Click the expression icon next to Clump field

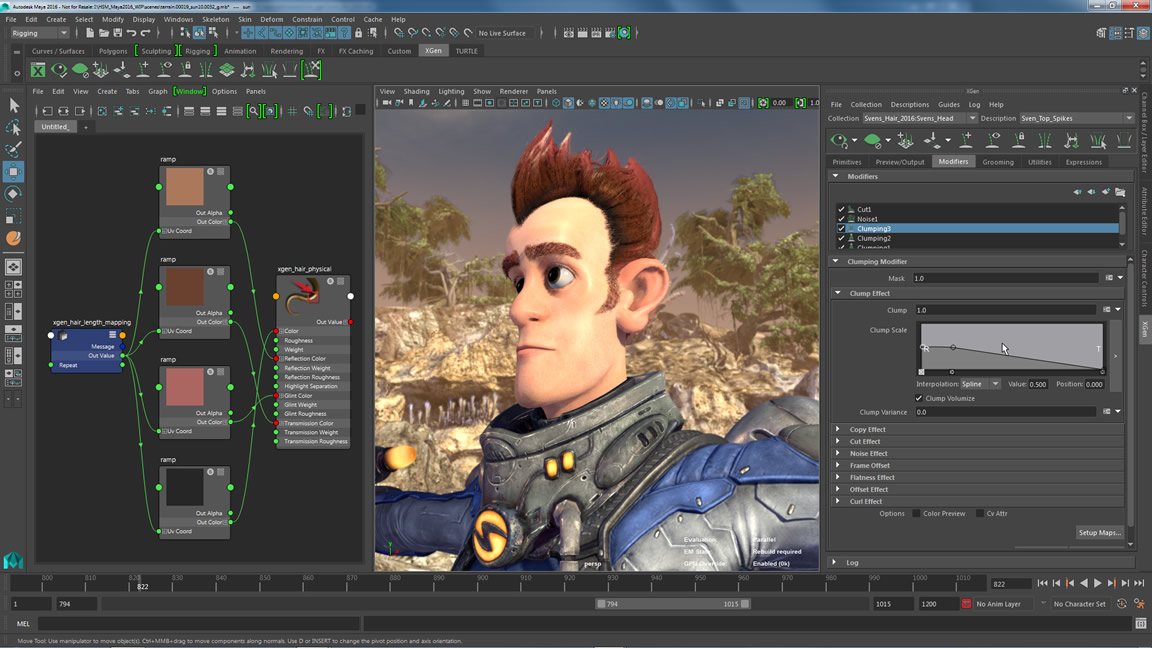point(1106,309)
